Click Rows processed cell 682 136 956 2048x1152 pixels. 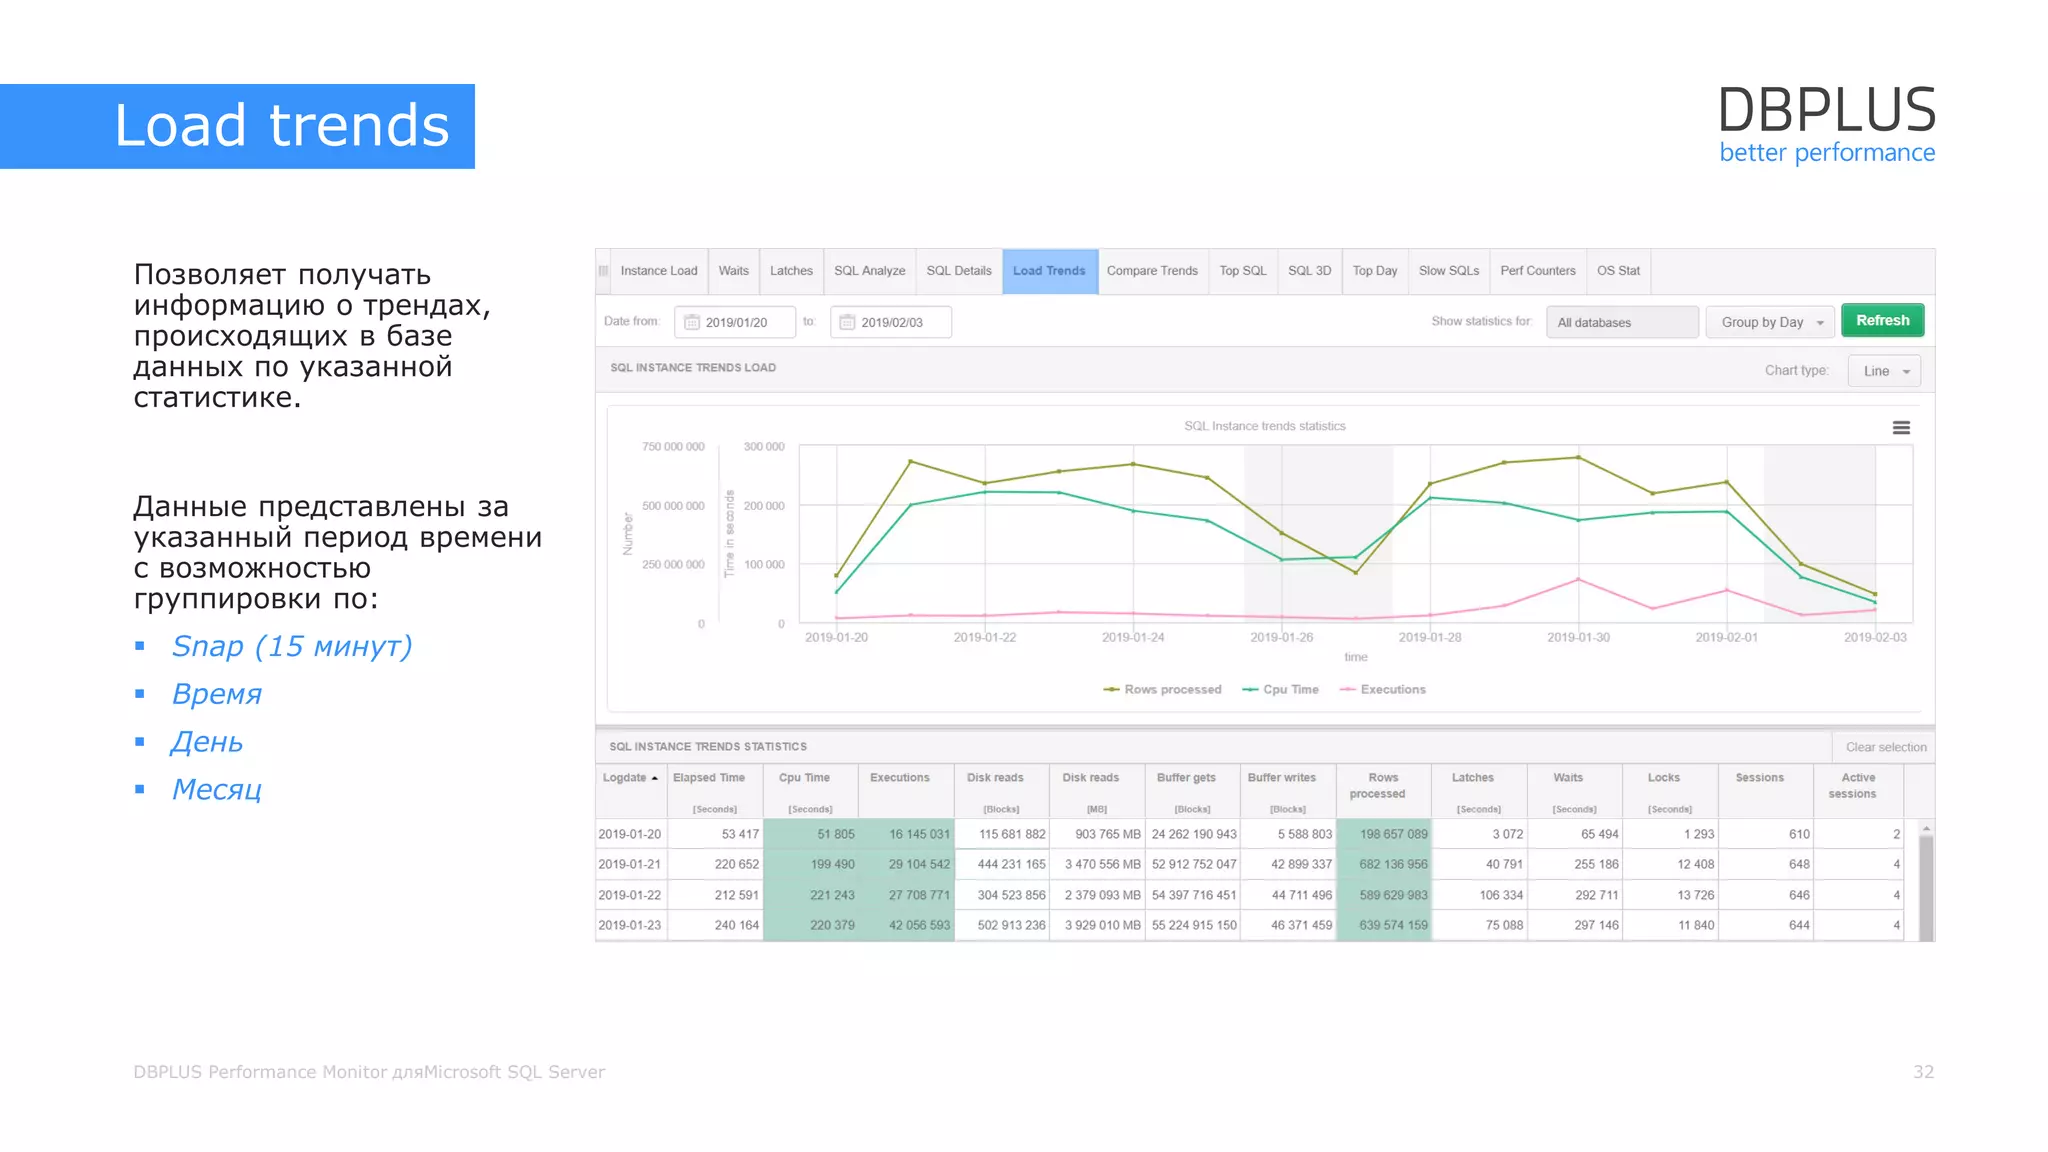(x=1383, y=864)
